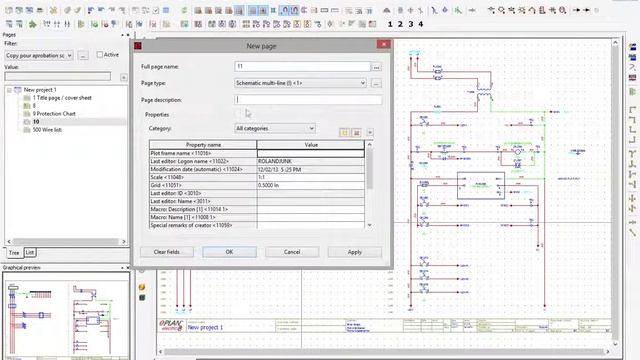Select the 'Scale <11048>' property row
Screen dimensions: 640x360
(x=256, y=177)
